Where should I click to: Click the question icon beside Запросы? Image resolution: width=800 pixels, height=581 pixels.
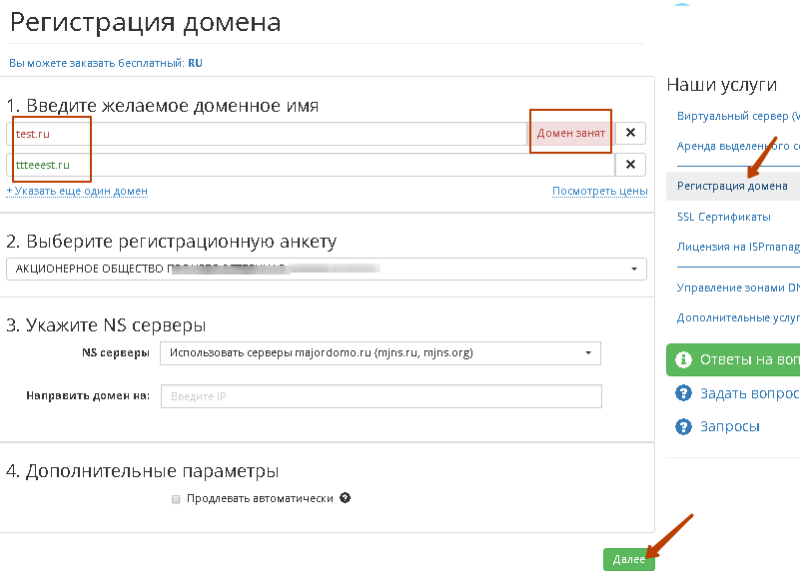click(684, 427)
